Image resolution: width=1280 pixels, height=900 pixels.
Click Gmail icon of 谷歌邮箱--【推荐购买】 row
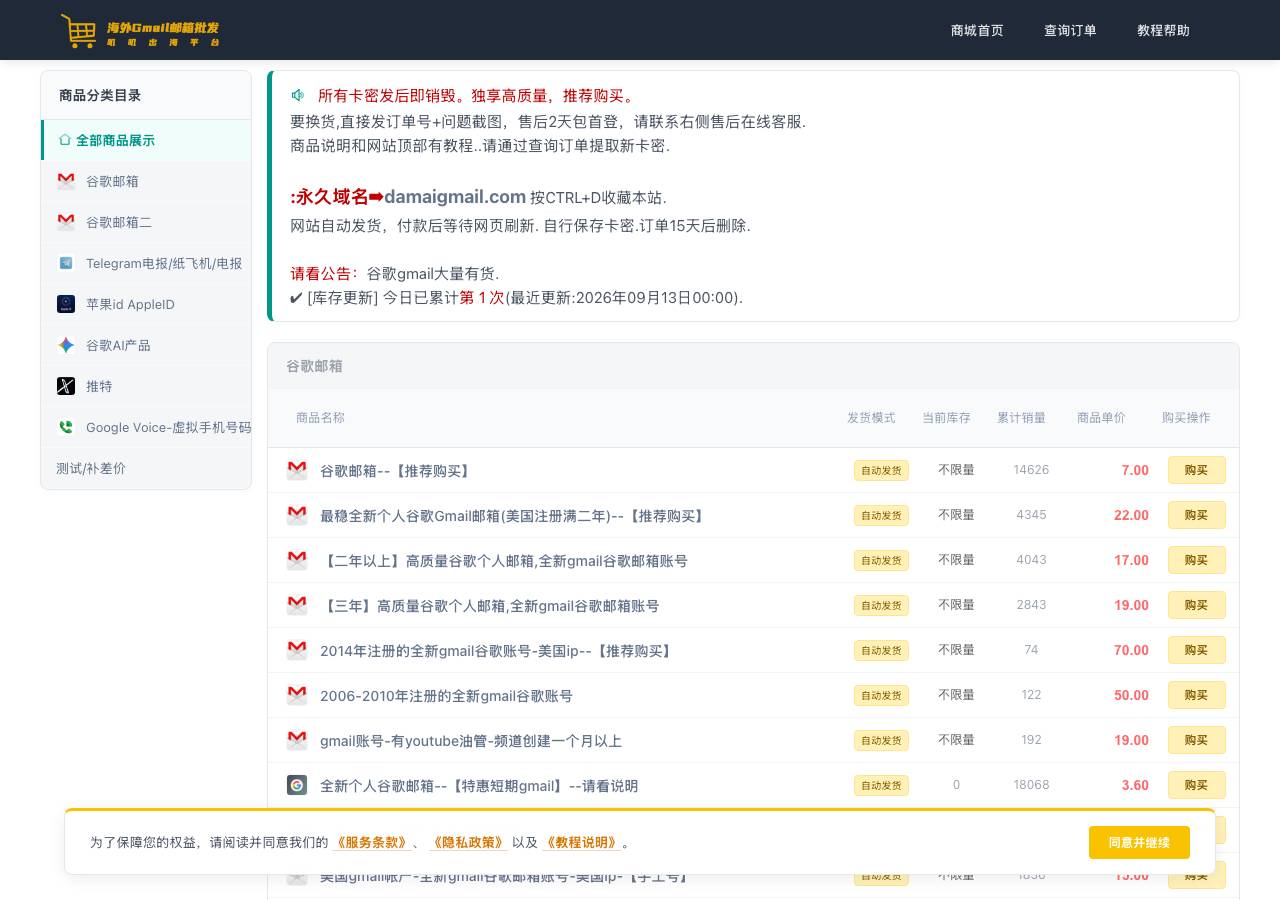pos(297,470)
